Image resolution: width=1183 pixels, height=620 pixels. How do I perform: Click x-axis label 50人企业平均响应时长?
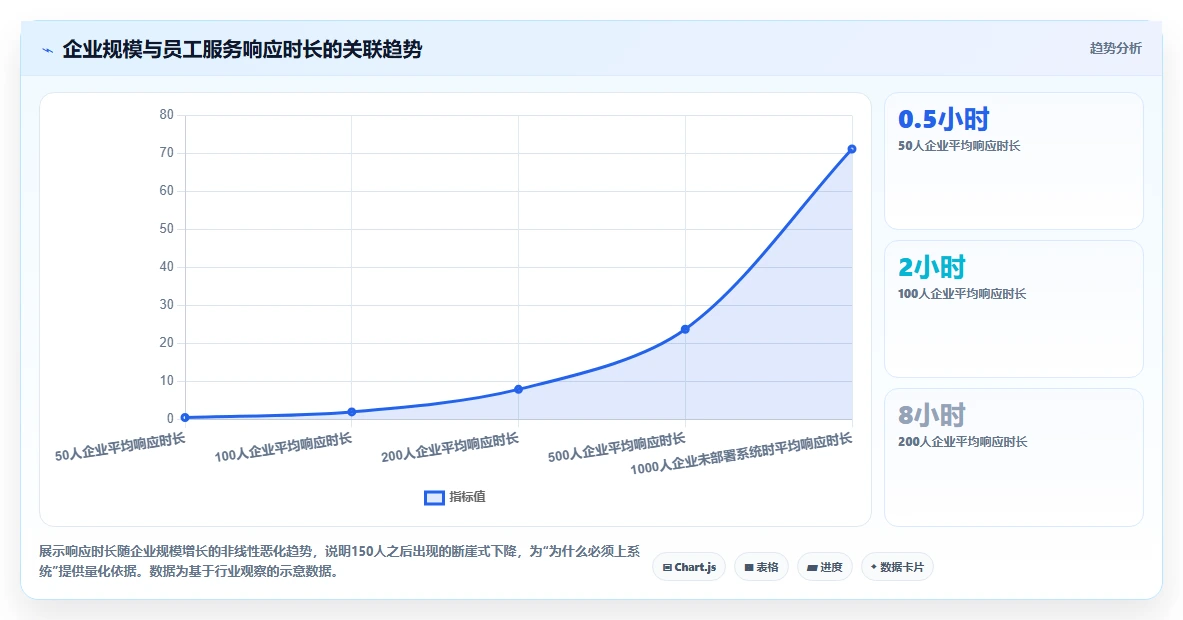pos(120,447)
